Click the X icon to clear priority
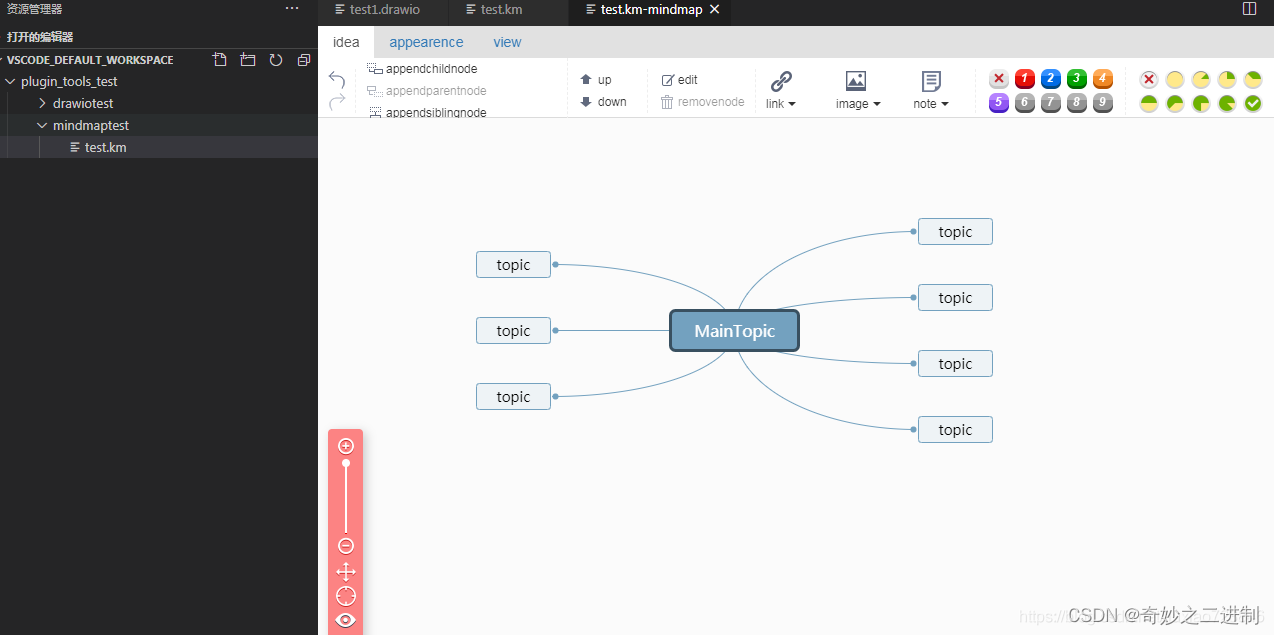 [x=998, y=78]
